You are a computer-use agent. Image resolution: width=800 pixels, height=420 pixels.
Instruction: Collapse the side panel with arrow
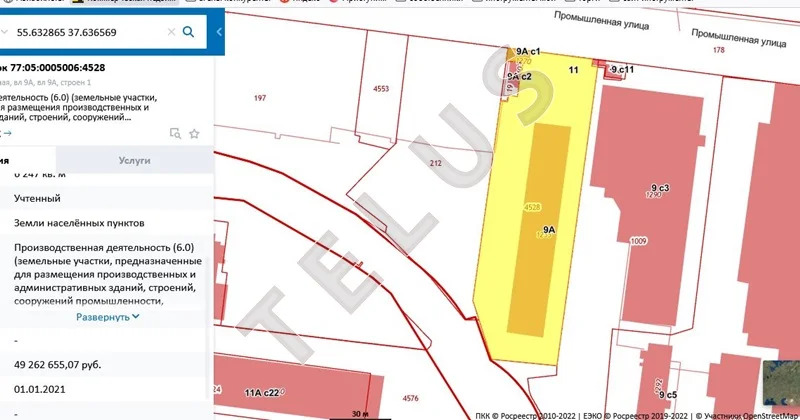click(217, 32)
